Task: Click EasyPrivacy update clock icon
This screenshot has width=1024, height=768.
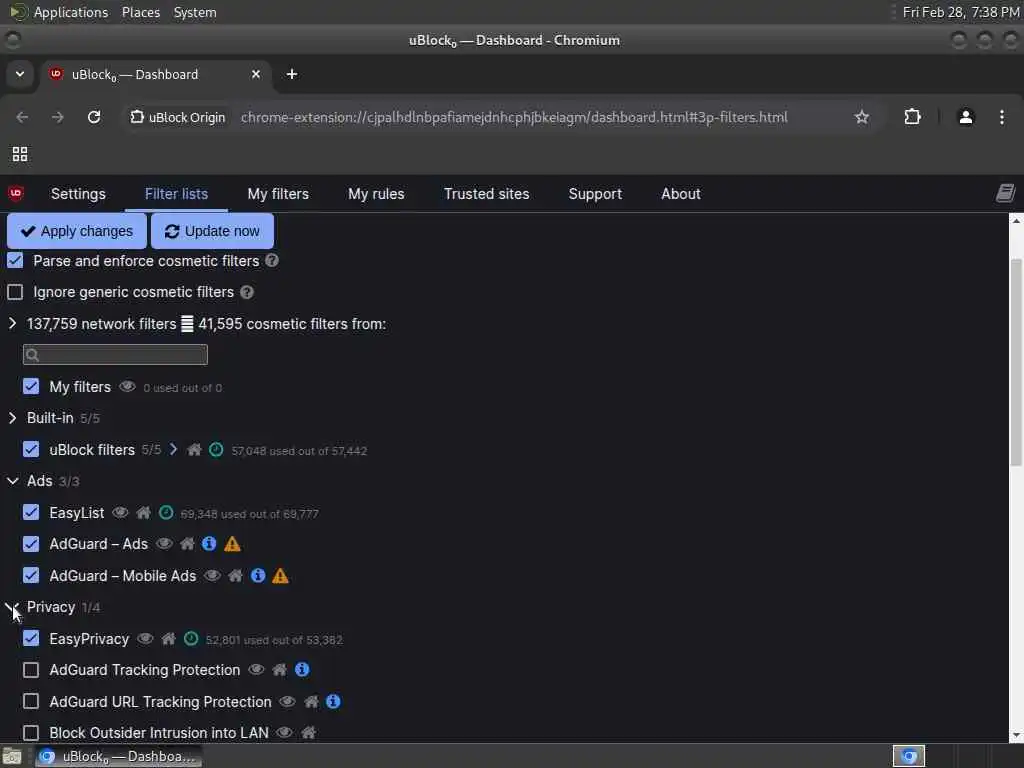Action: tap(191, 638)
